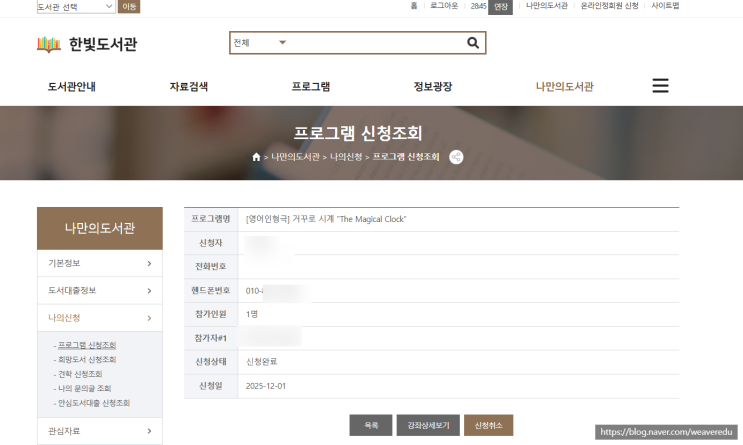Collapse 나의신청 sidebar section

pos(100,318)
